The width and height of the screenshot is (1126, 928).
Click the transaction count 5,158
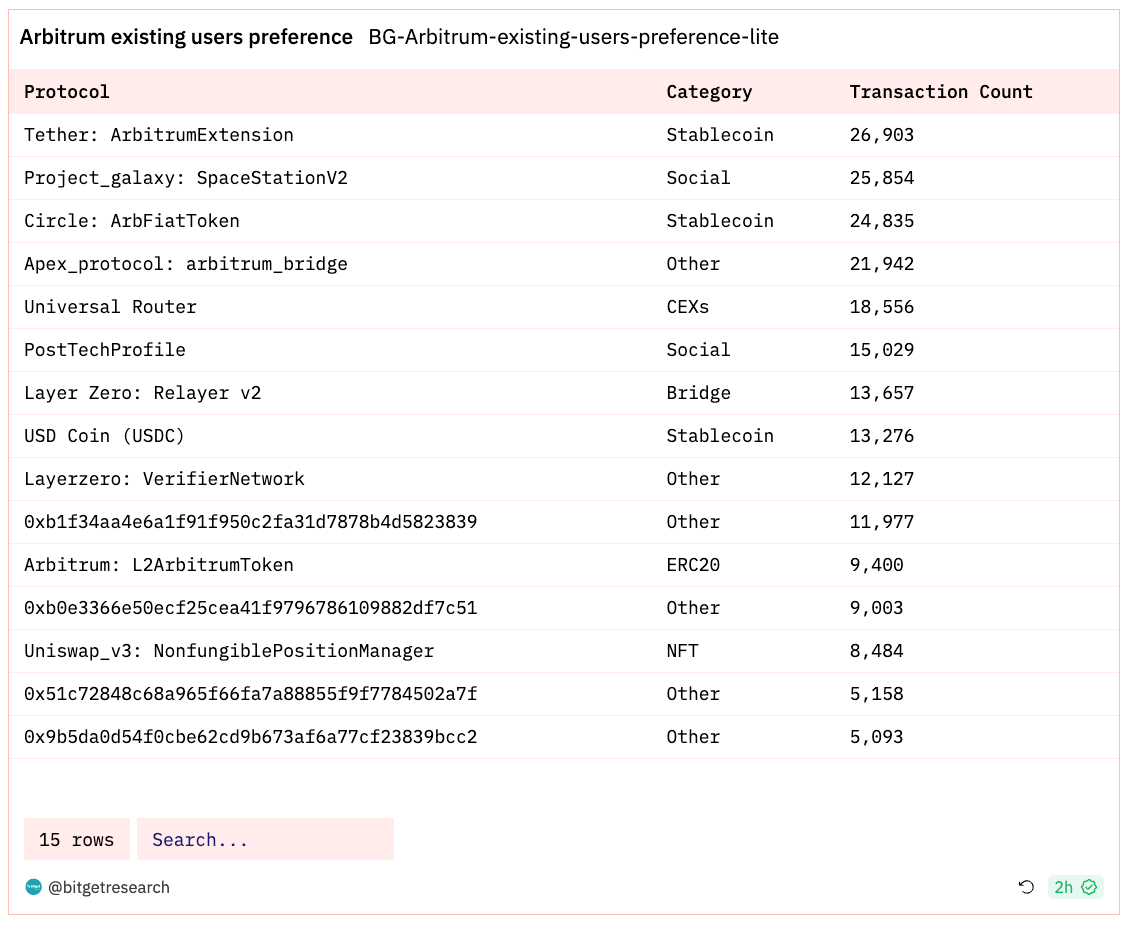(x=877, y=695)
